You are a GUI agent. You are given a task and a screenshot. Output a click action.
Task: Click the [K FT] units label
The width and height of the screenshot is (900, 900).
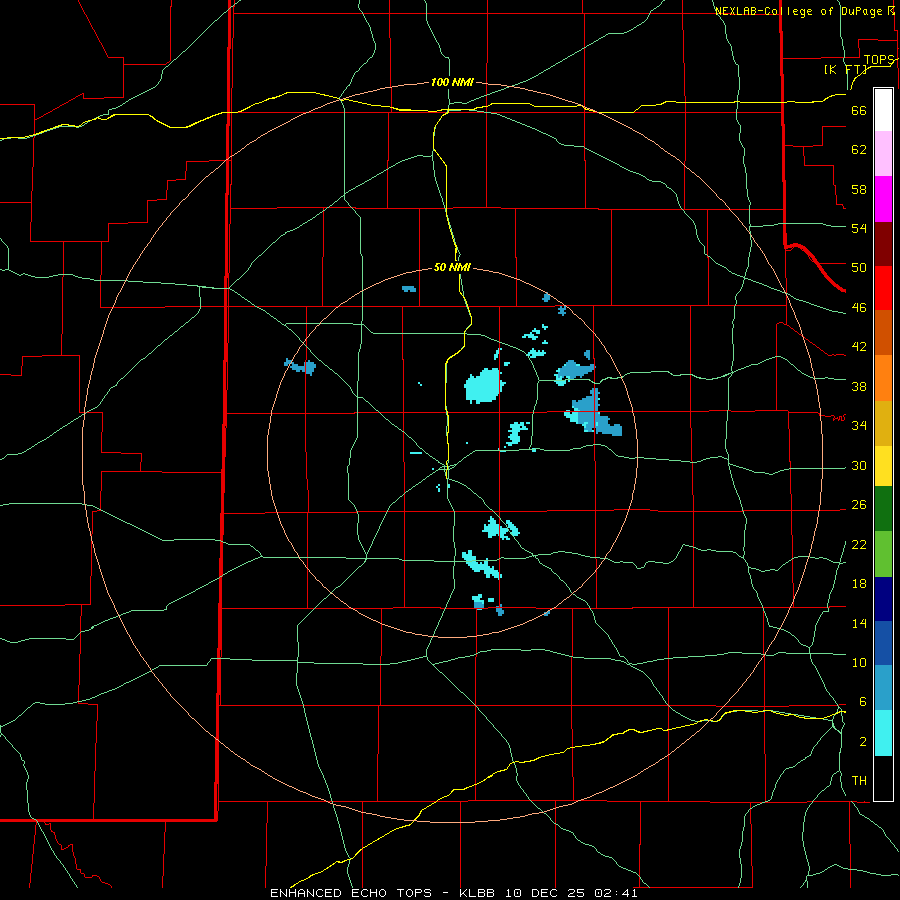tap(845, 70)
